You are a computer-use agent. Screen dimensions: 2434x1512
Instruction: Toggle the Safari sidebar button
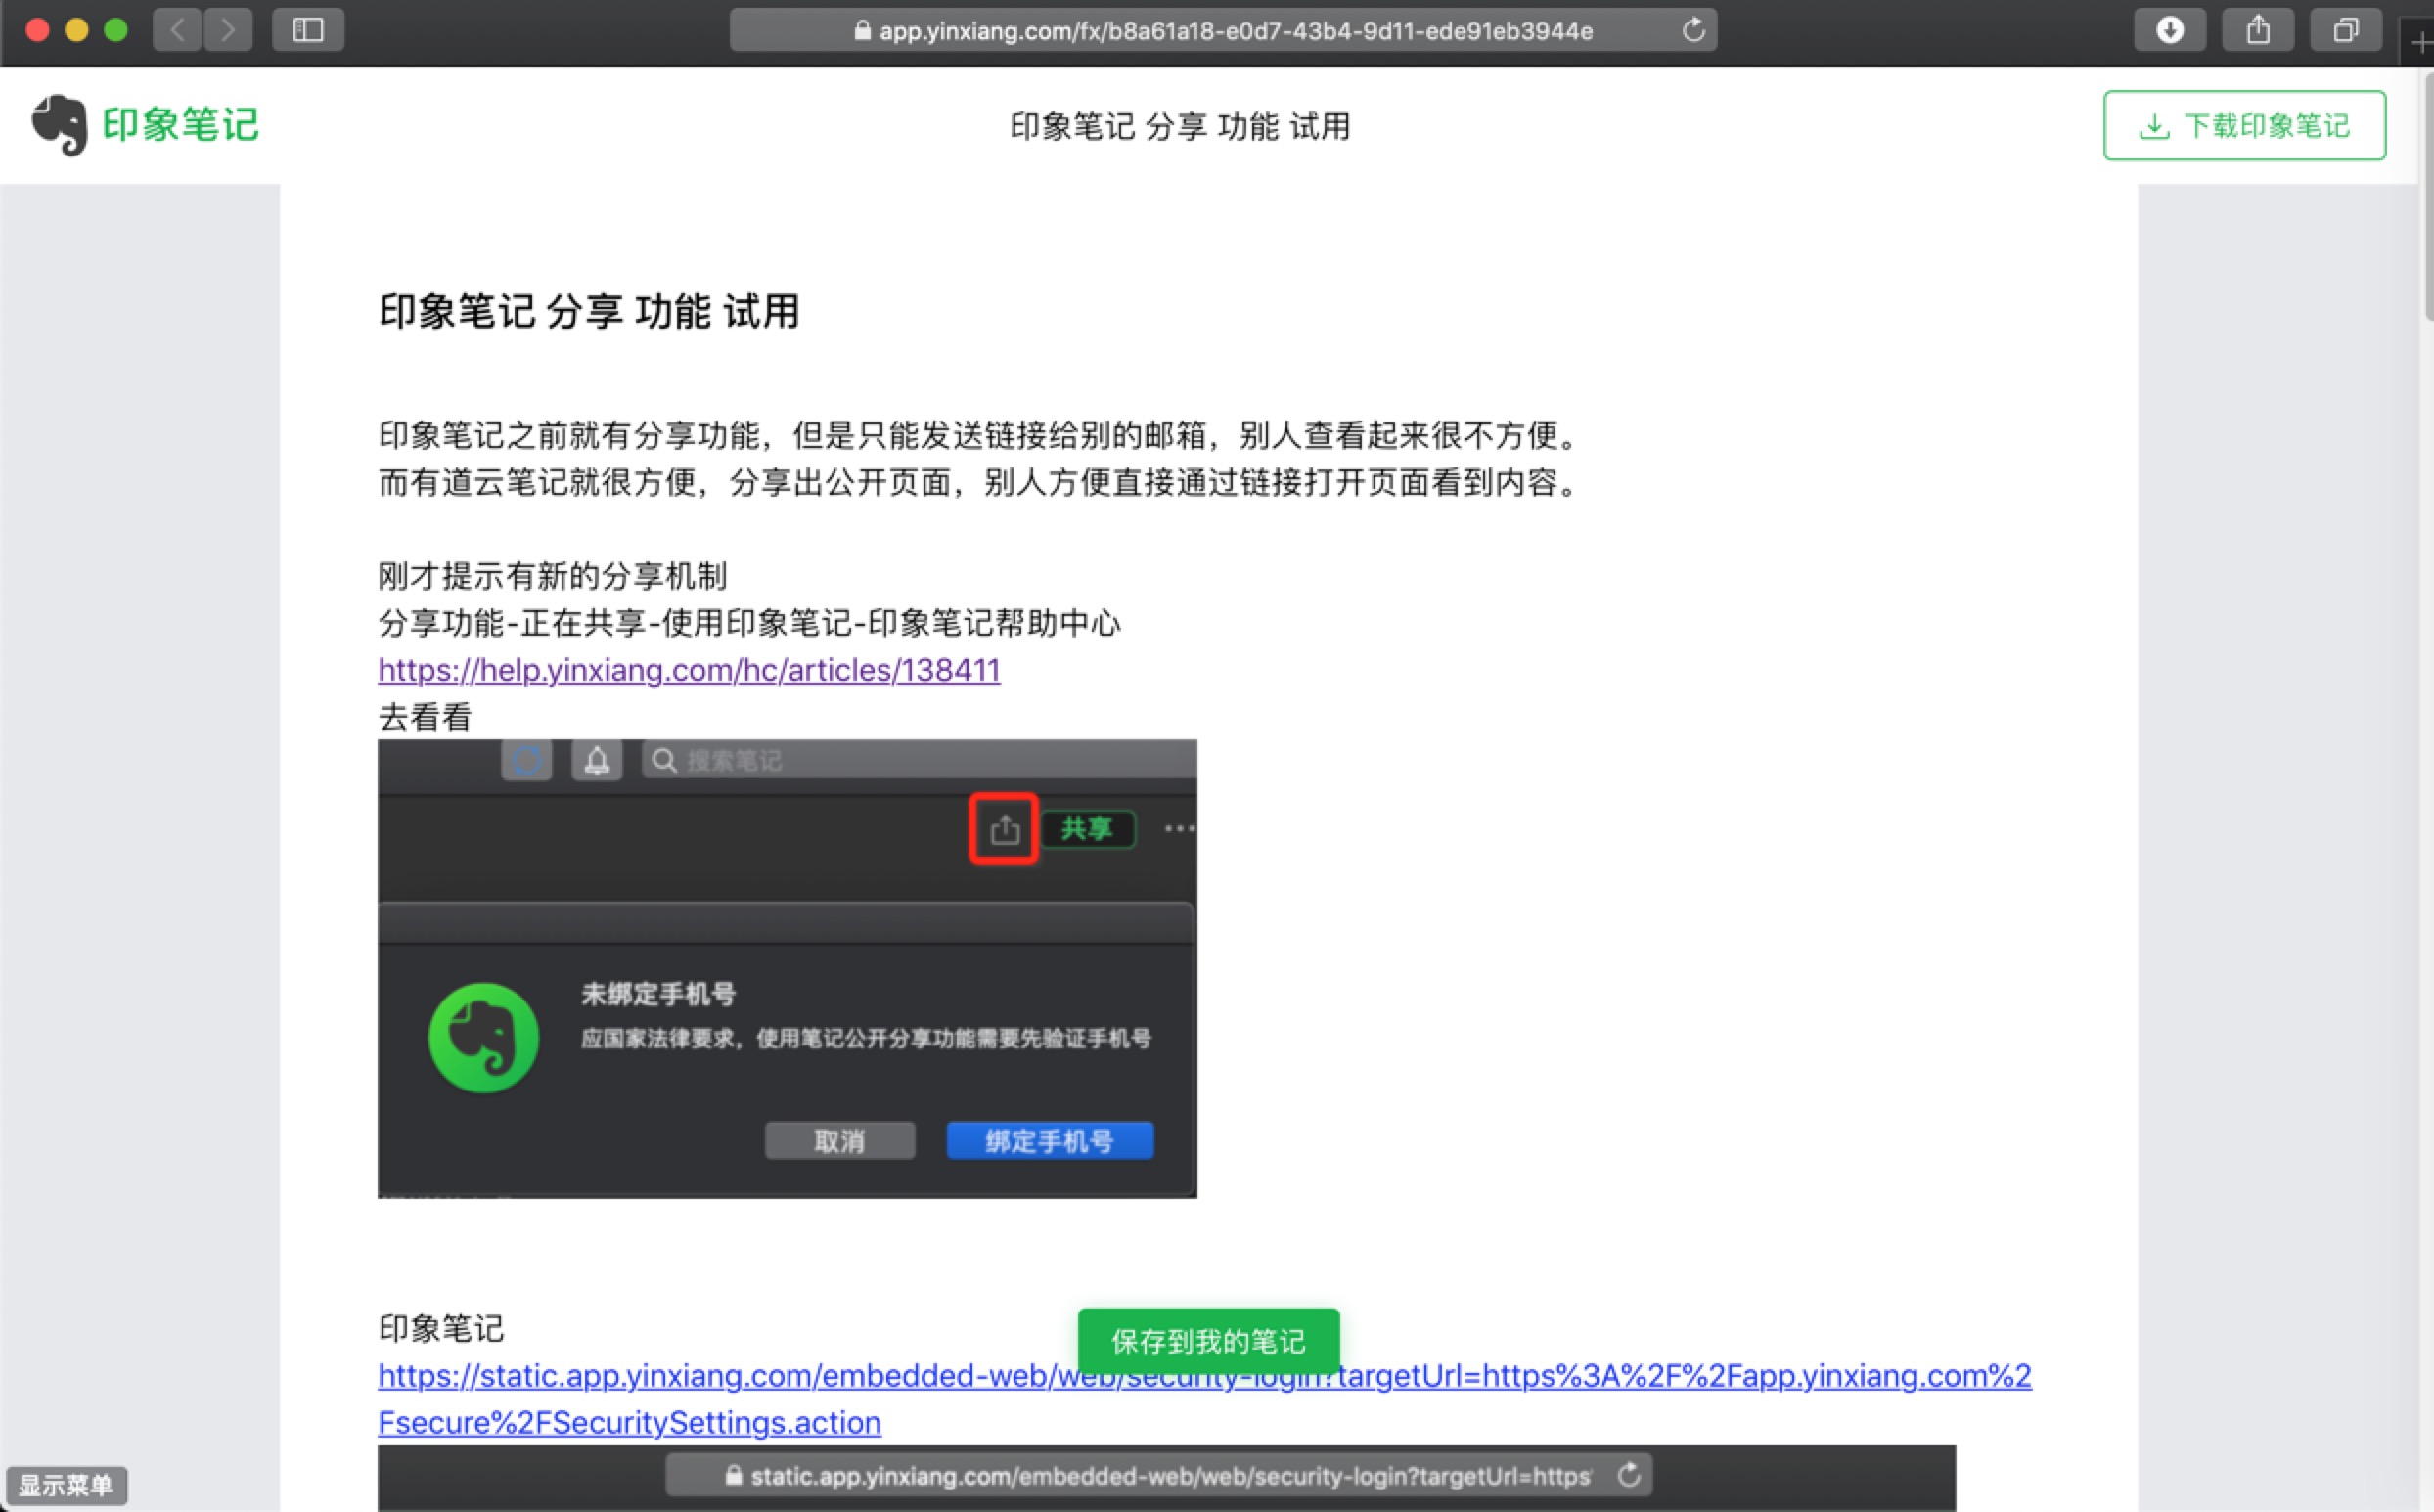(x=308, y=30)
